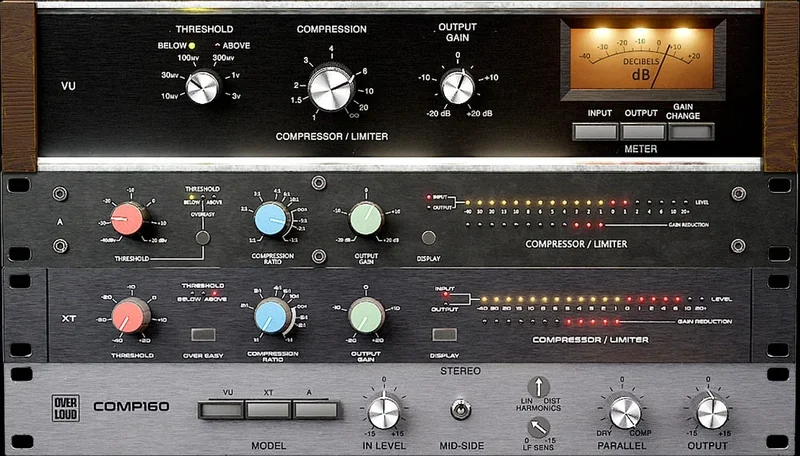Click the Input indicator LED on unit A

coord(428,197)
